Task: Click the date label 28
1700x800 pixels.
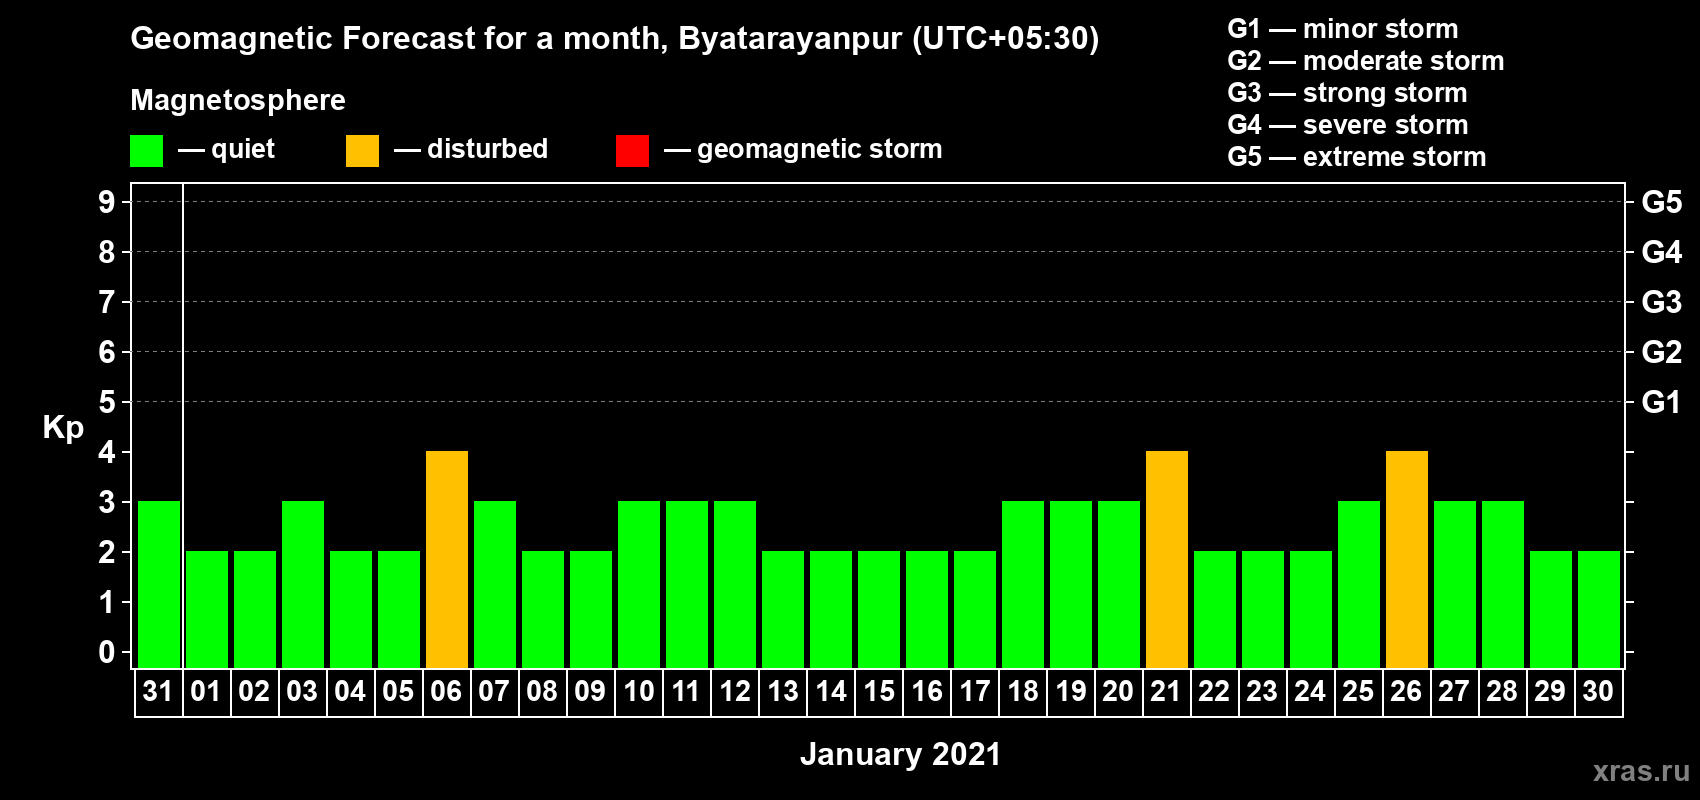Action: 1502,692
